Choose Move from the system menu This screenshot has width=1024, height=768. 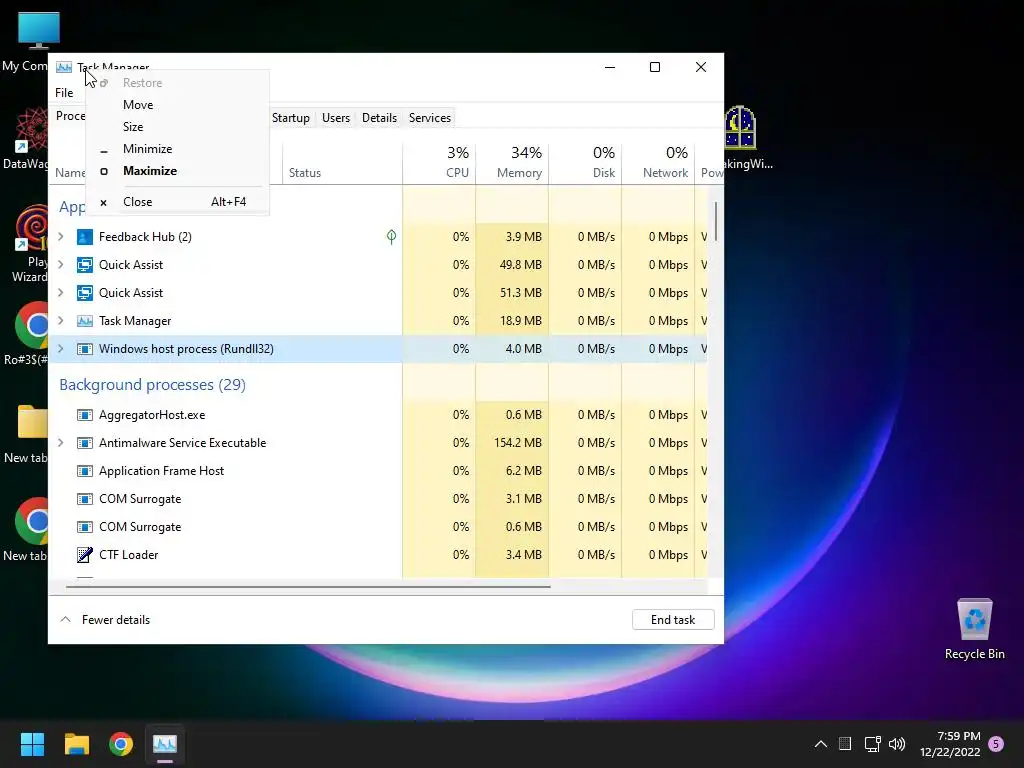pyautogui.click(x=177, y=104)
